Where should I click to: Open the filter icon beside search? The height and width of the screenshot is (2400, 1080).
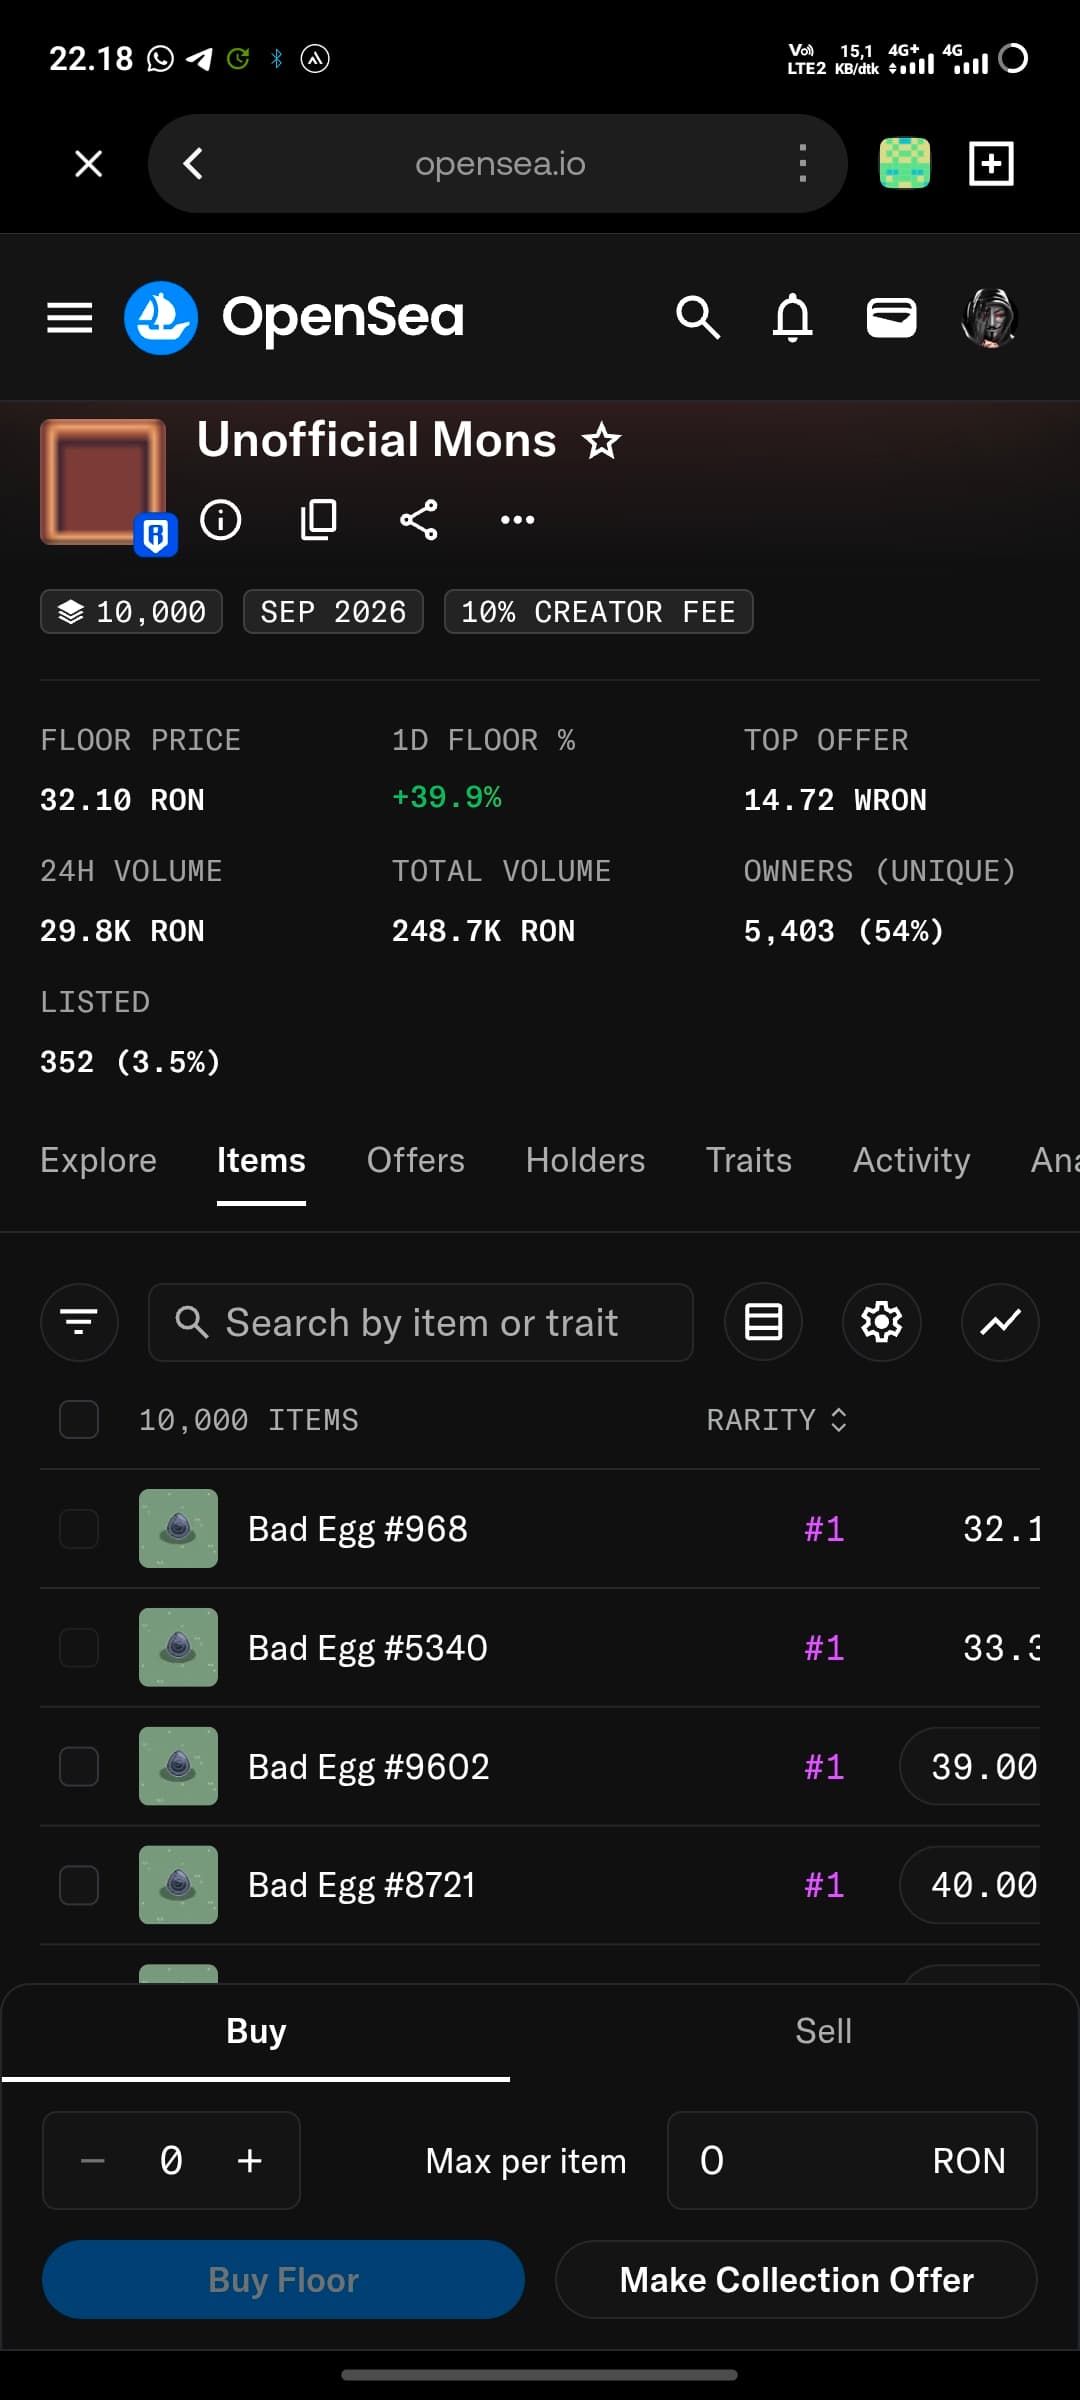79,1322
